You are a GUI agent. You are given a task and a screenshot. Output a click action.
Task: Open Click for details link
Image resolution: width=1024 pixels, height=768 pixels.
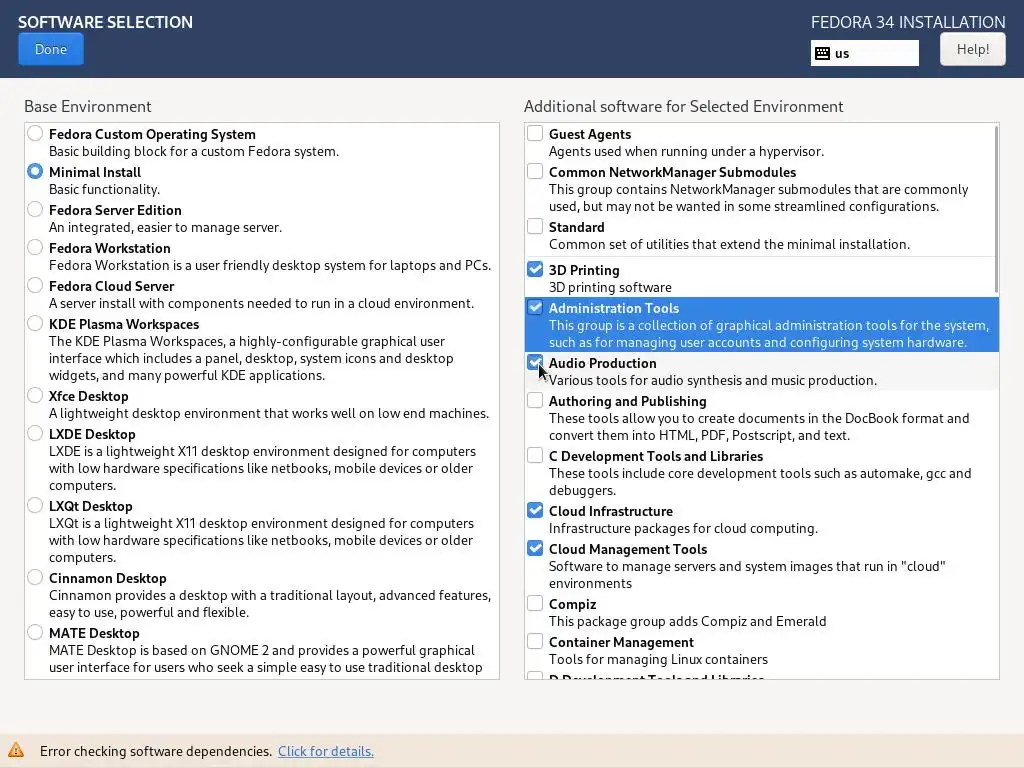tap(326, 751)
